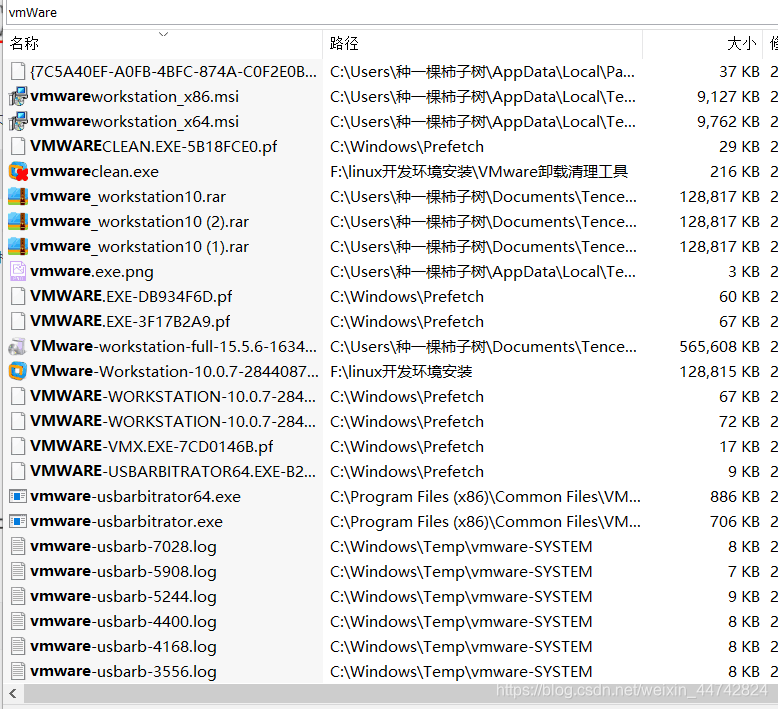
Task: Click VMware-Workstation-10.0.7-2844087 icon
Action: 18,371
